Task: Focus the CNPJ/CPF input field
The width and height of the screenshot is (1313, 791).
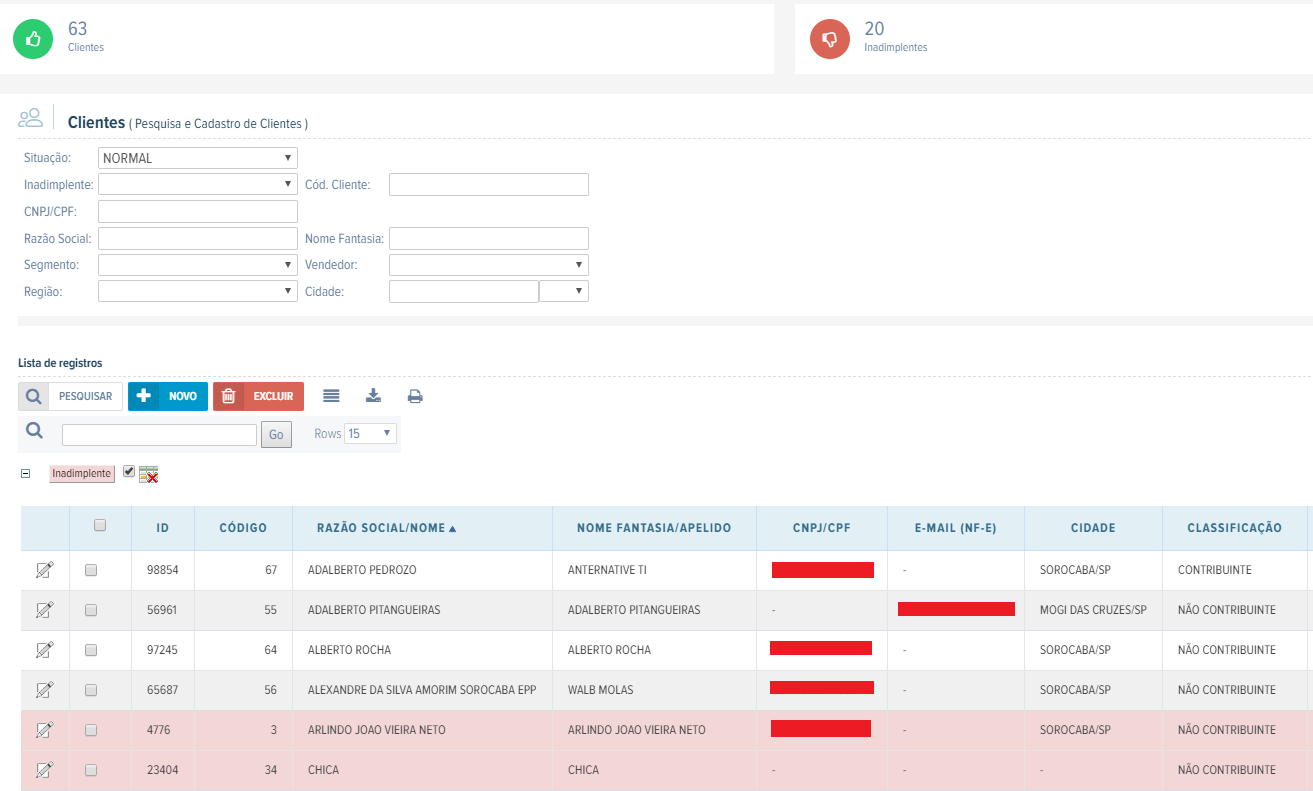Action: tap(198, 211)
